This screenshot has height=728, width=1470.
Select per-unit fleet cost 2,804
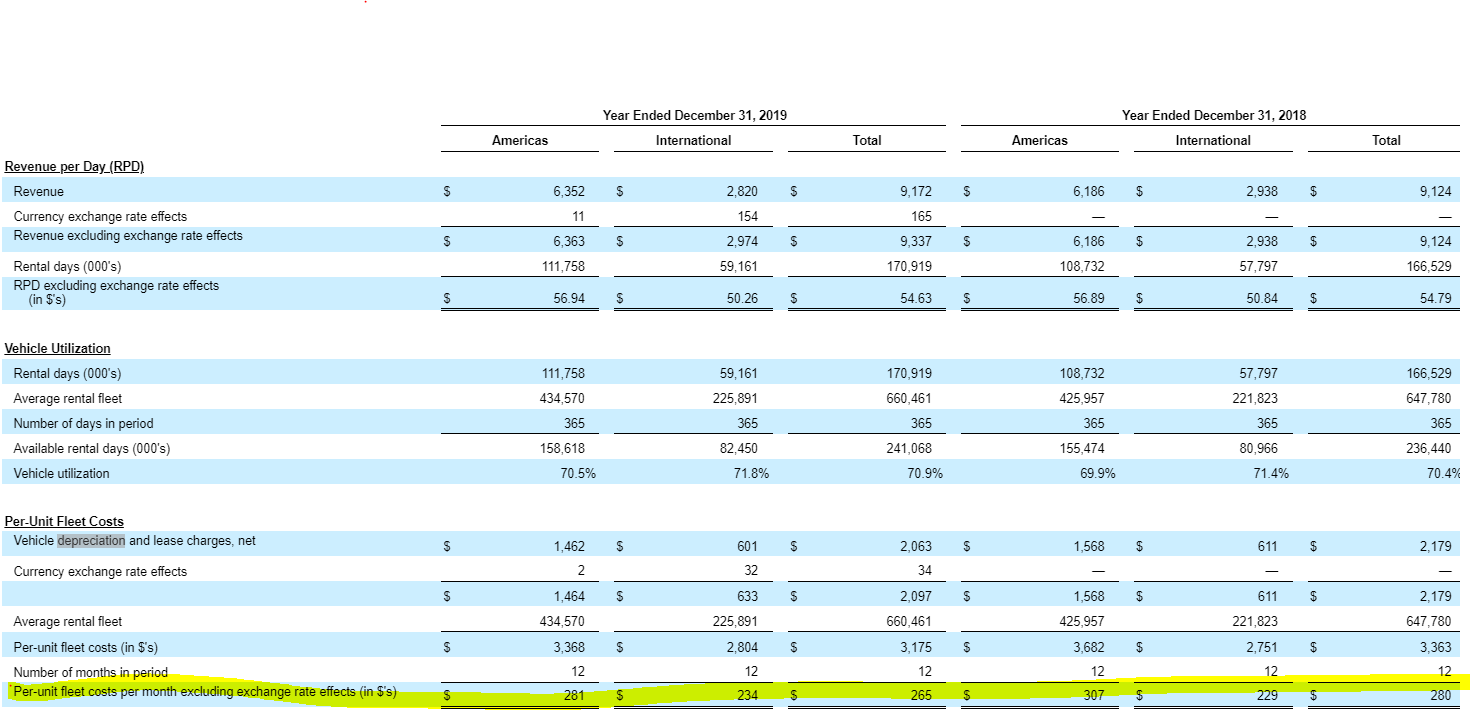pyautogui.click(x=741, y=647)
